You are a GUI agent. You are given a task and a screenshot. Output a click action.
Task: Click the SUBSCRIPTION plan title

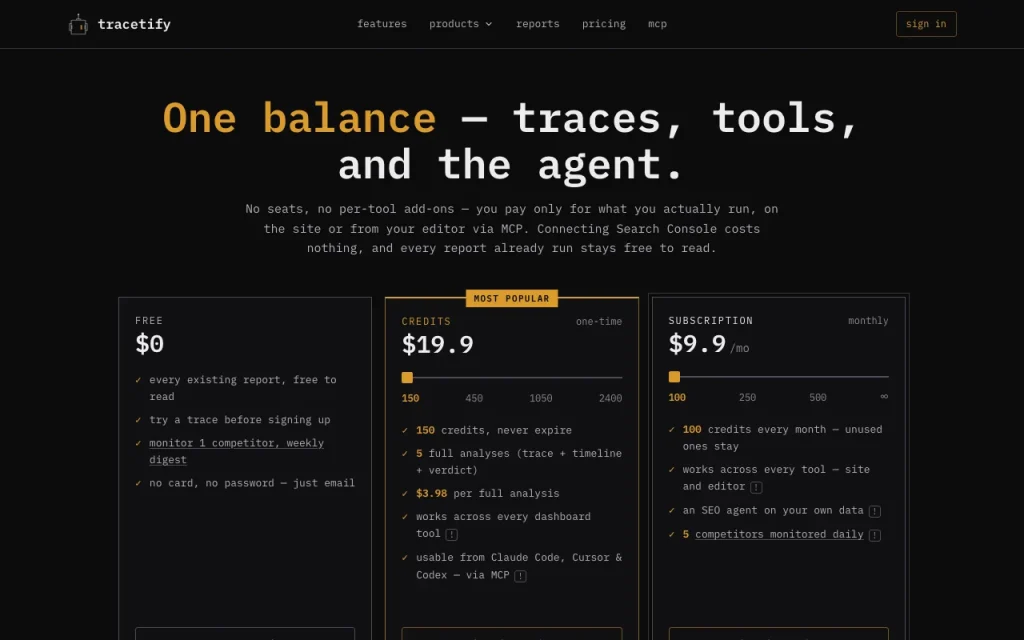(711, 321)
